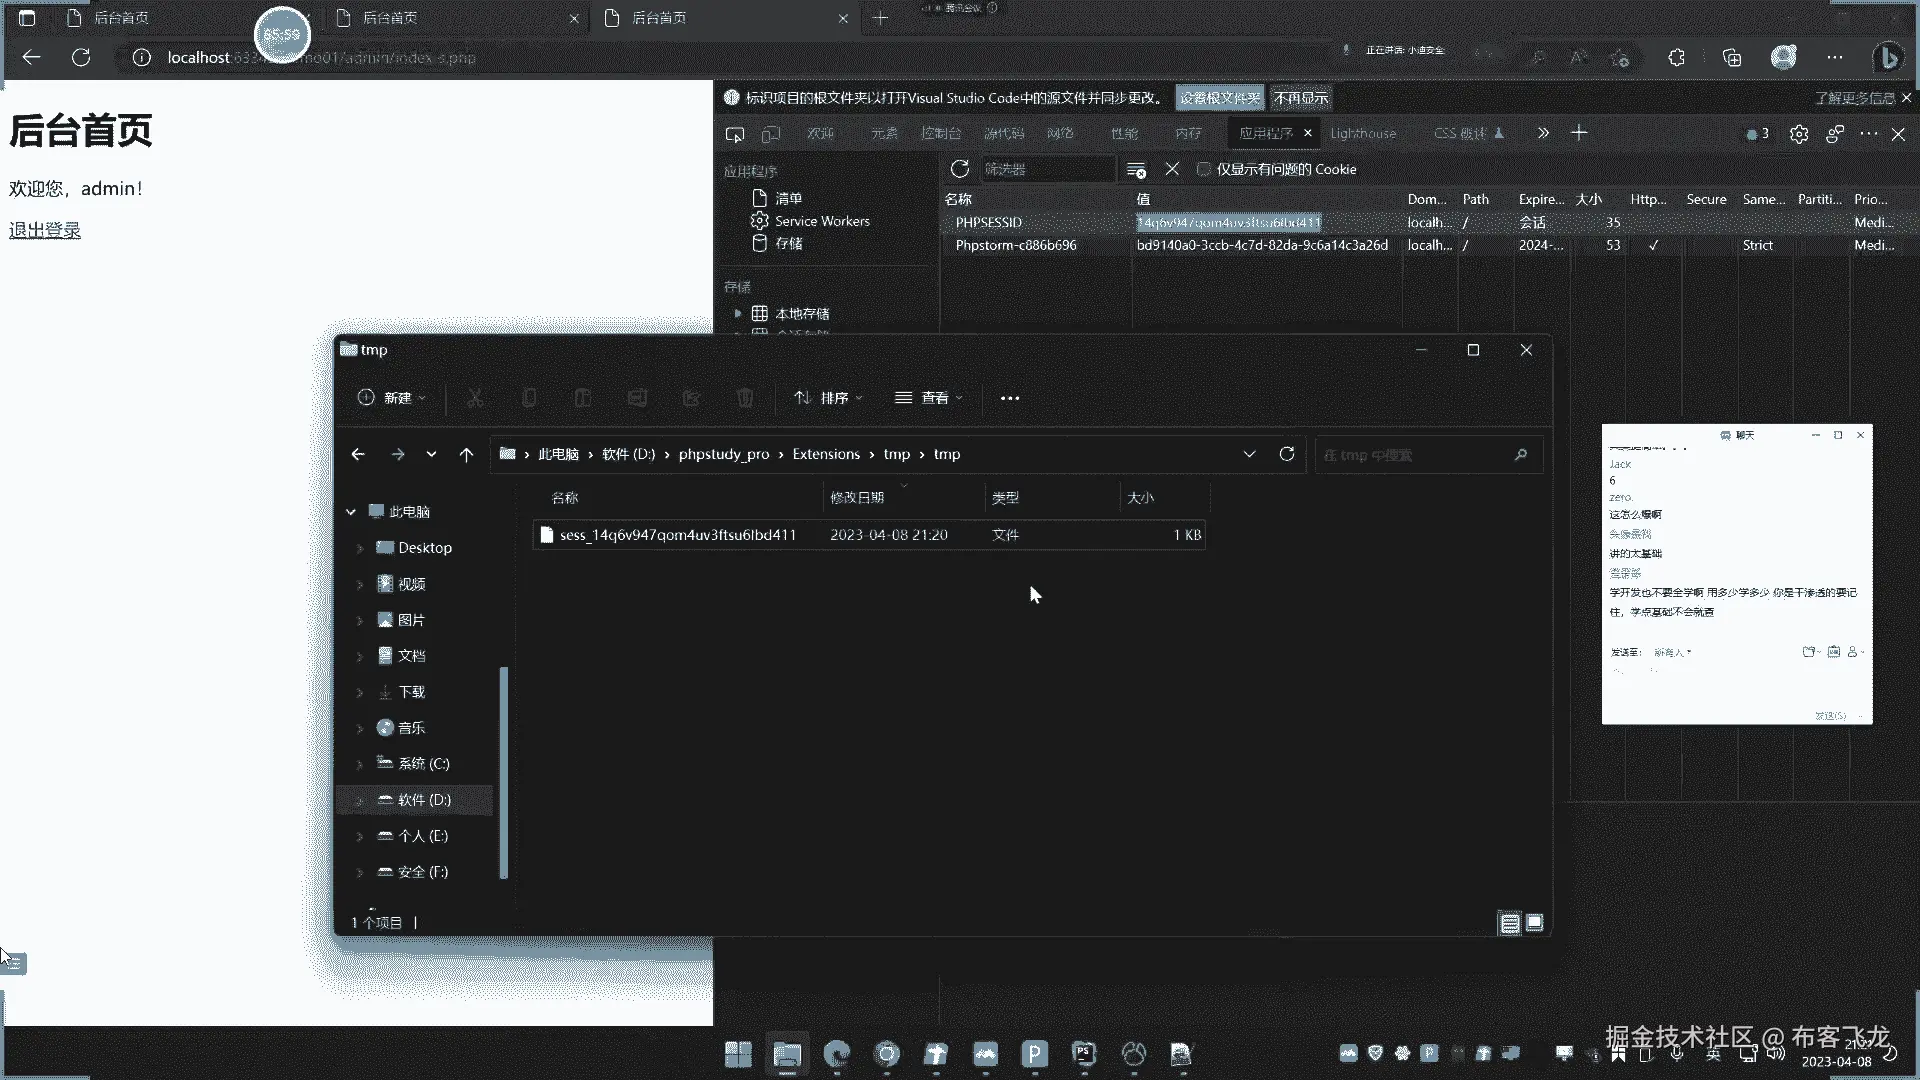Expand the 软件 (D:) drive node
1920x1080 pixels.
[360, 800]
